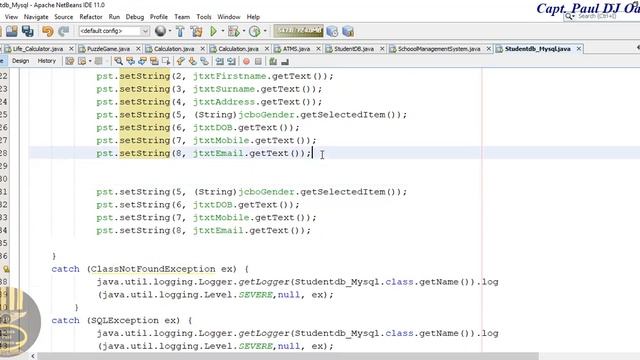This screenshot has height=360, width=640.
Task: Jump to previous occurrence icon in editor toolbar
Action: [x=130, y=61]
